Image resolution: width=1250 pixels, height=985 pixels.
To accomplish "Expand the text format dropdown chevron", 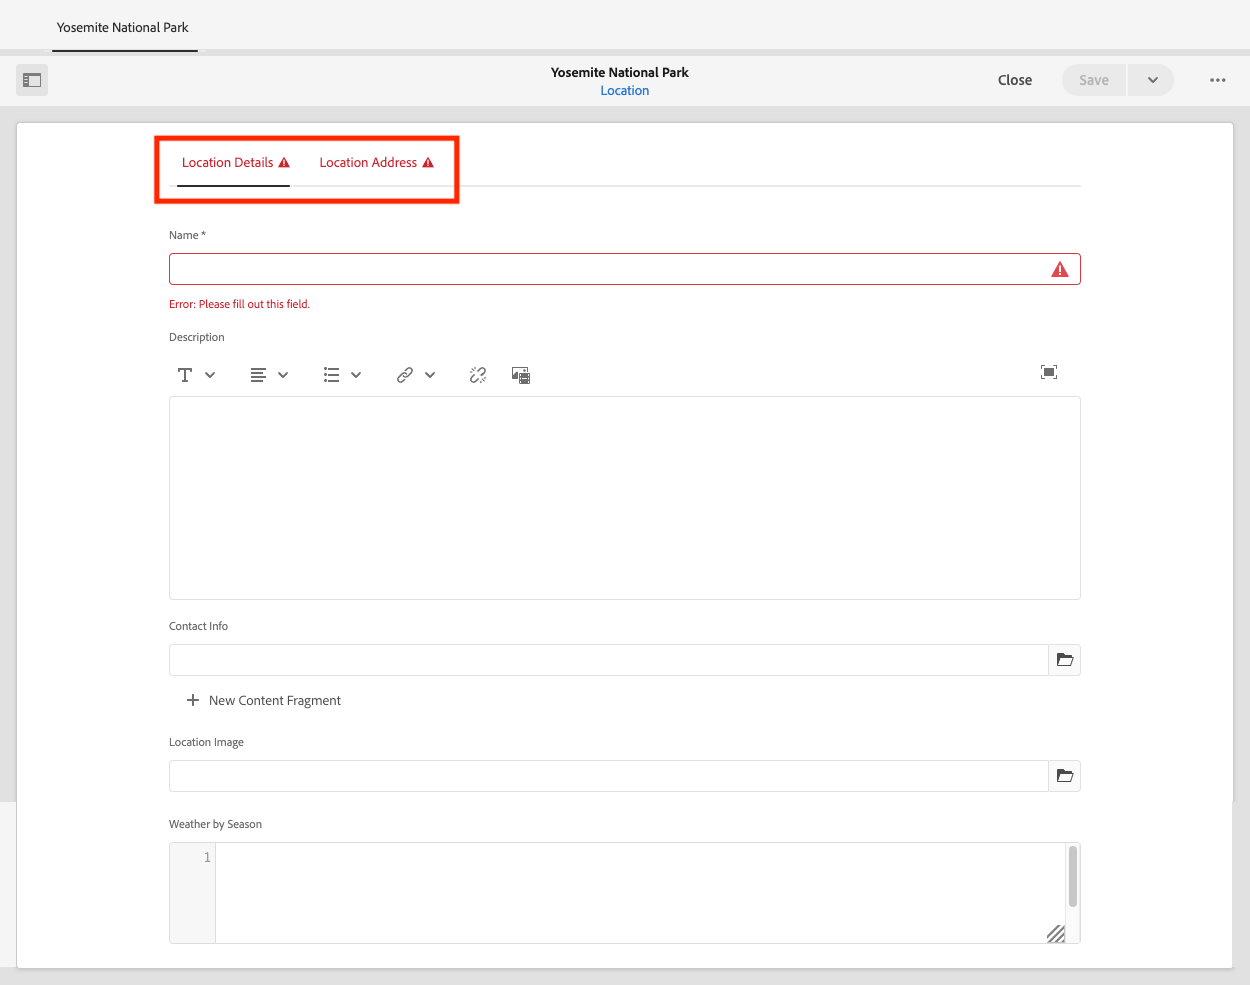I will point(210,375).
